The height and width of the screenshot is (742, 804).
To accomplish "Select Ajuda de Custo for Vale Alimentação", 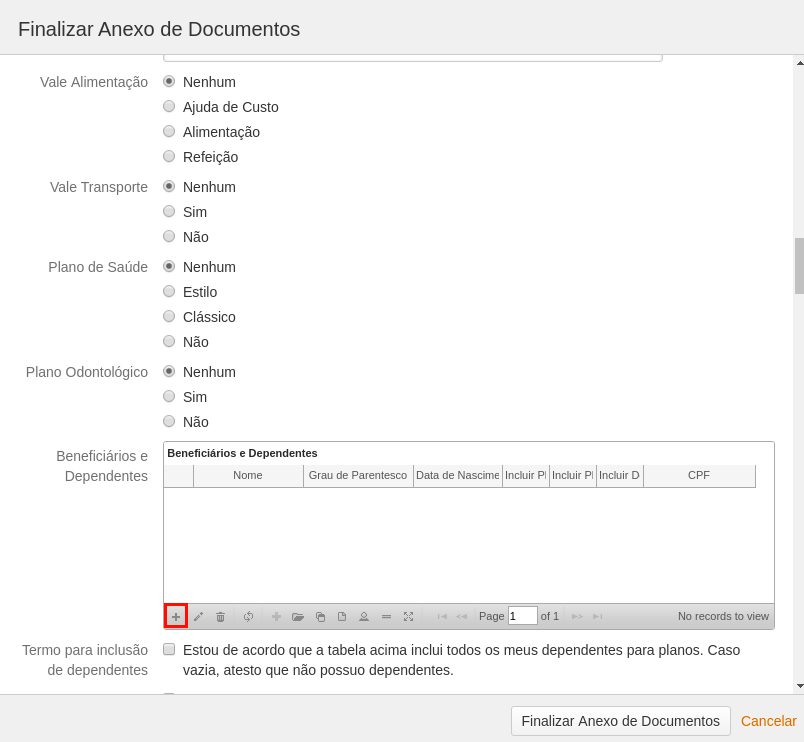I will [x=169, y=107].
